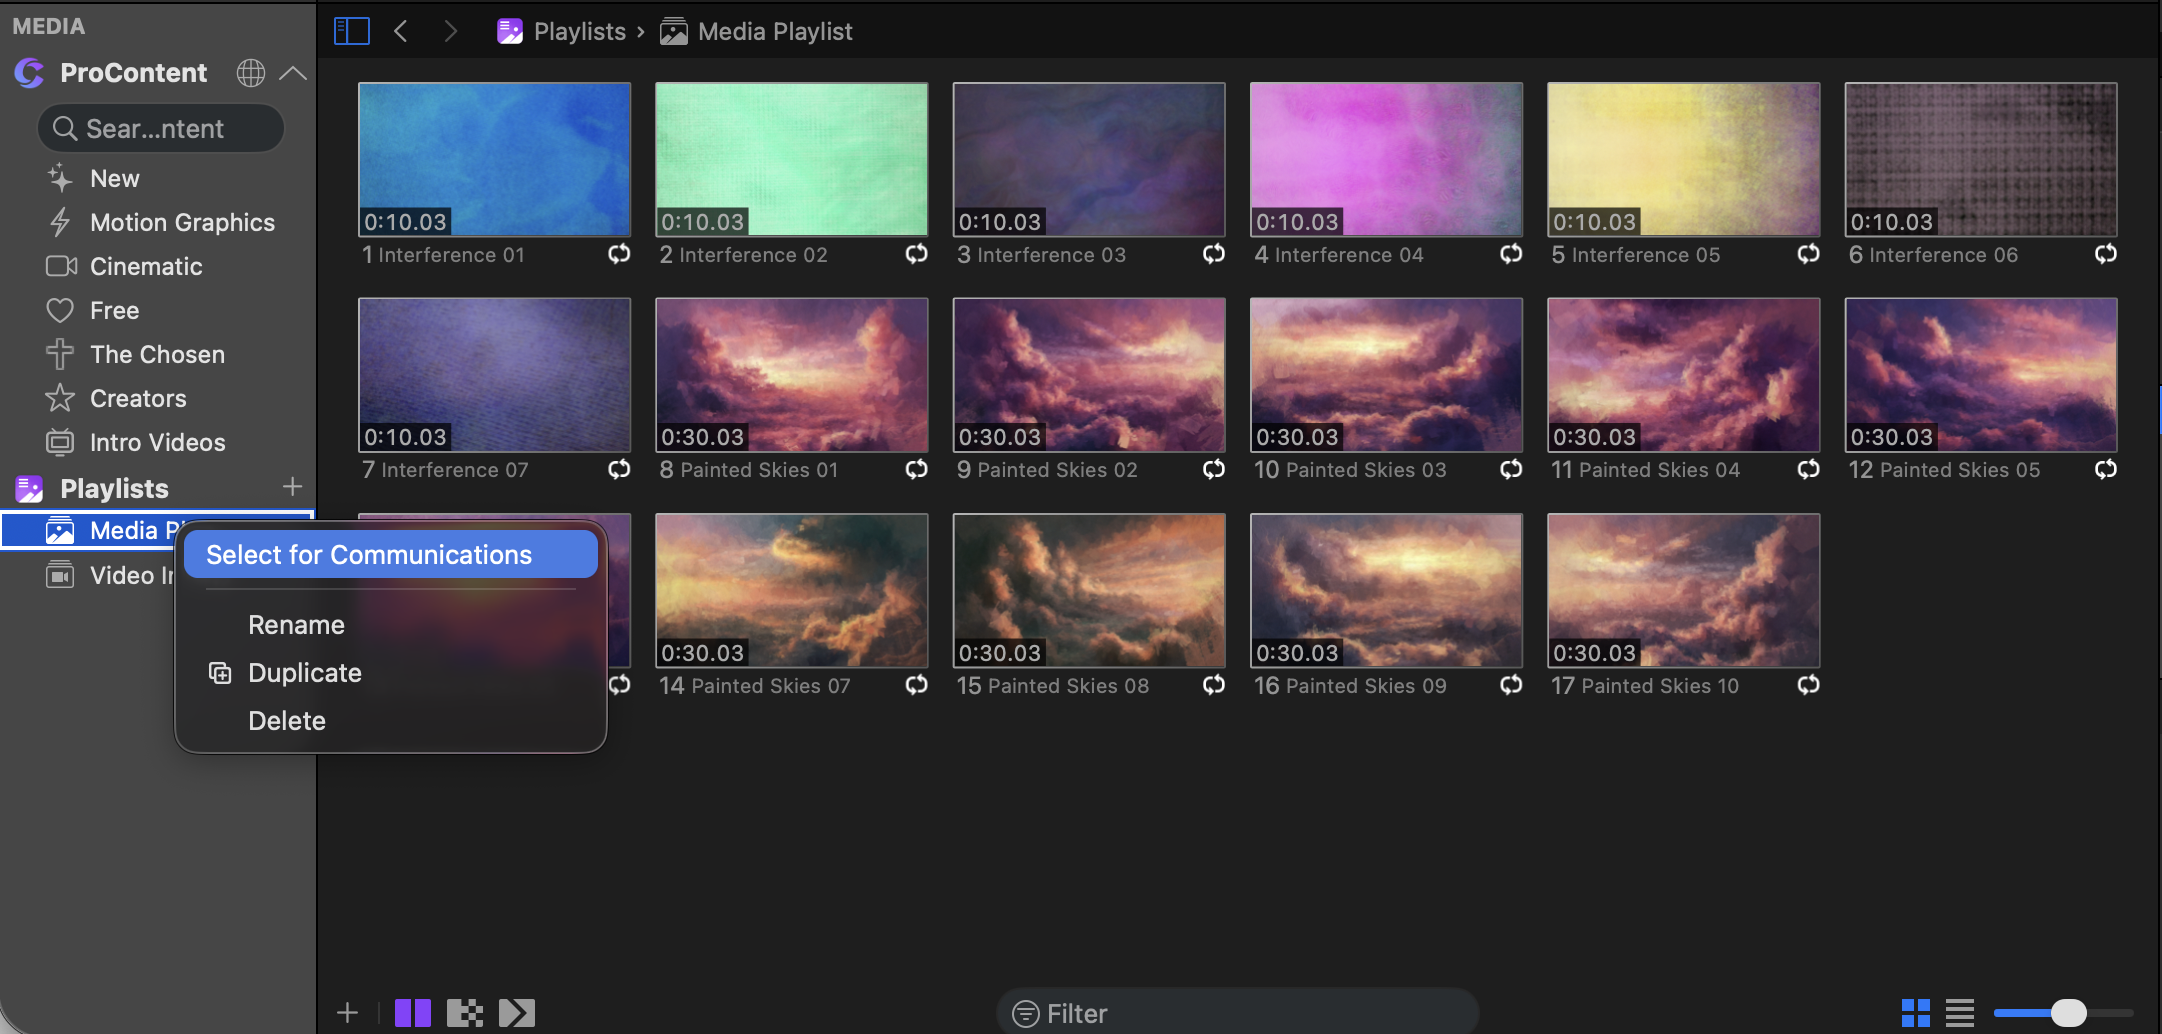The width and height of the screenshot is (2162, 1034).
Task: Click the ProContent search field
Action: pos(161,128)
